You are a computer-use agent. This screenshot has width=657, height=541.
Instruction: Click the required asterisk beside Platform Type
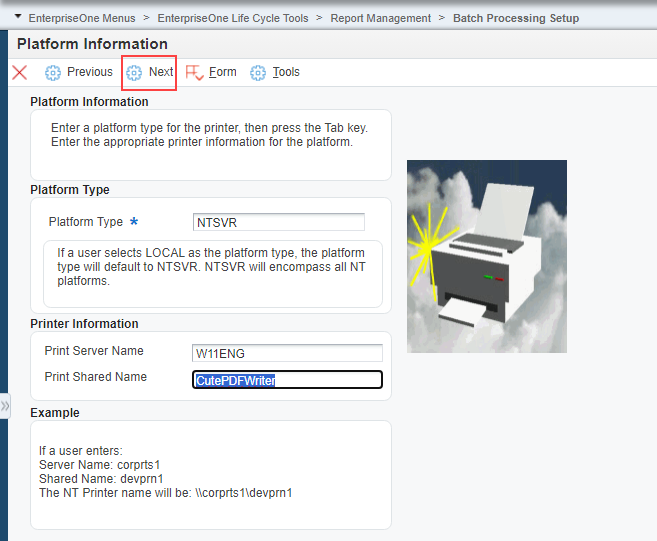point(134,221)
